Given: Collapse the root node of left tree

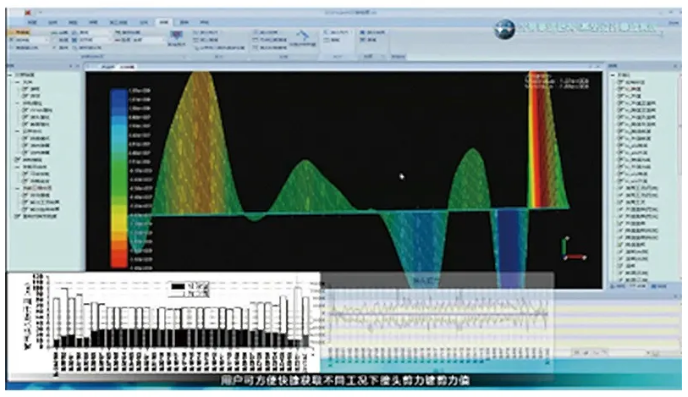Looking at the screenshot, I should (11, 75).
